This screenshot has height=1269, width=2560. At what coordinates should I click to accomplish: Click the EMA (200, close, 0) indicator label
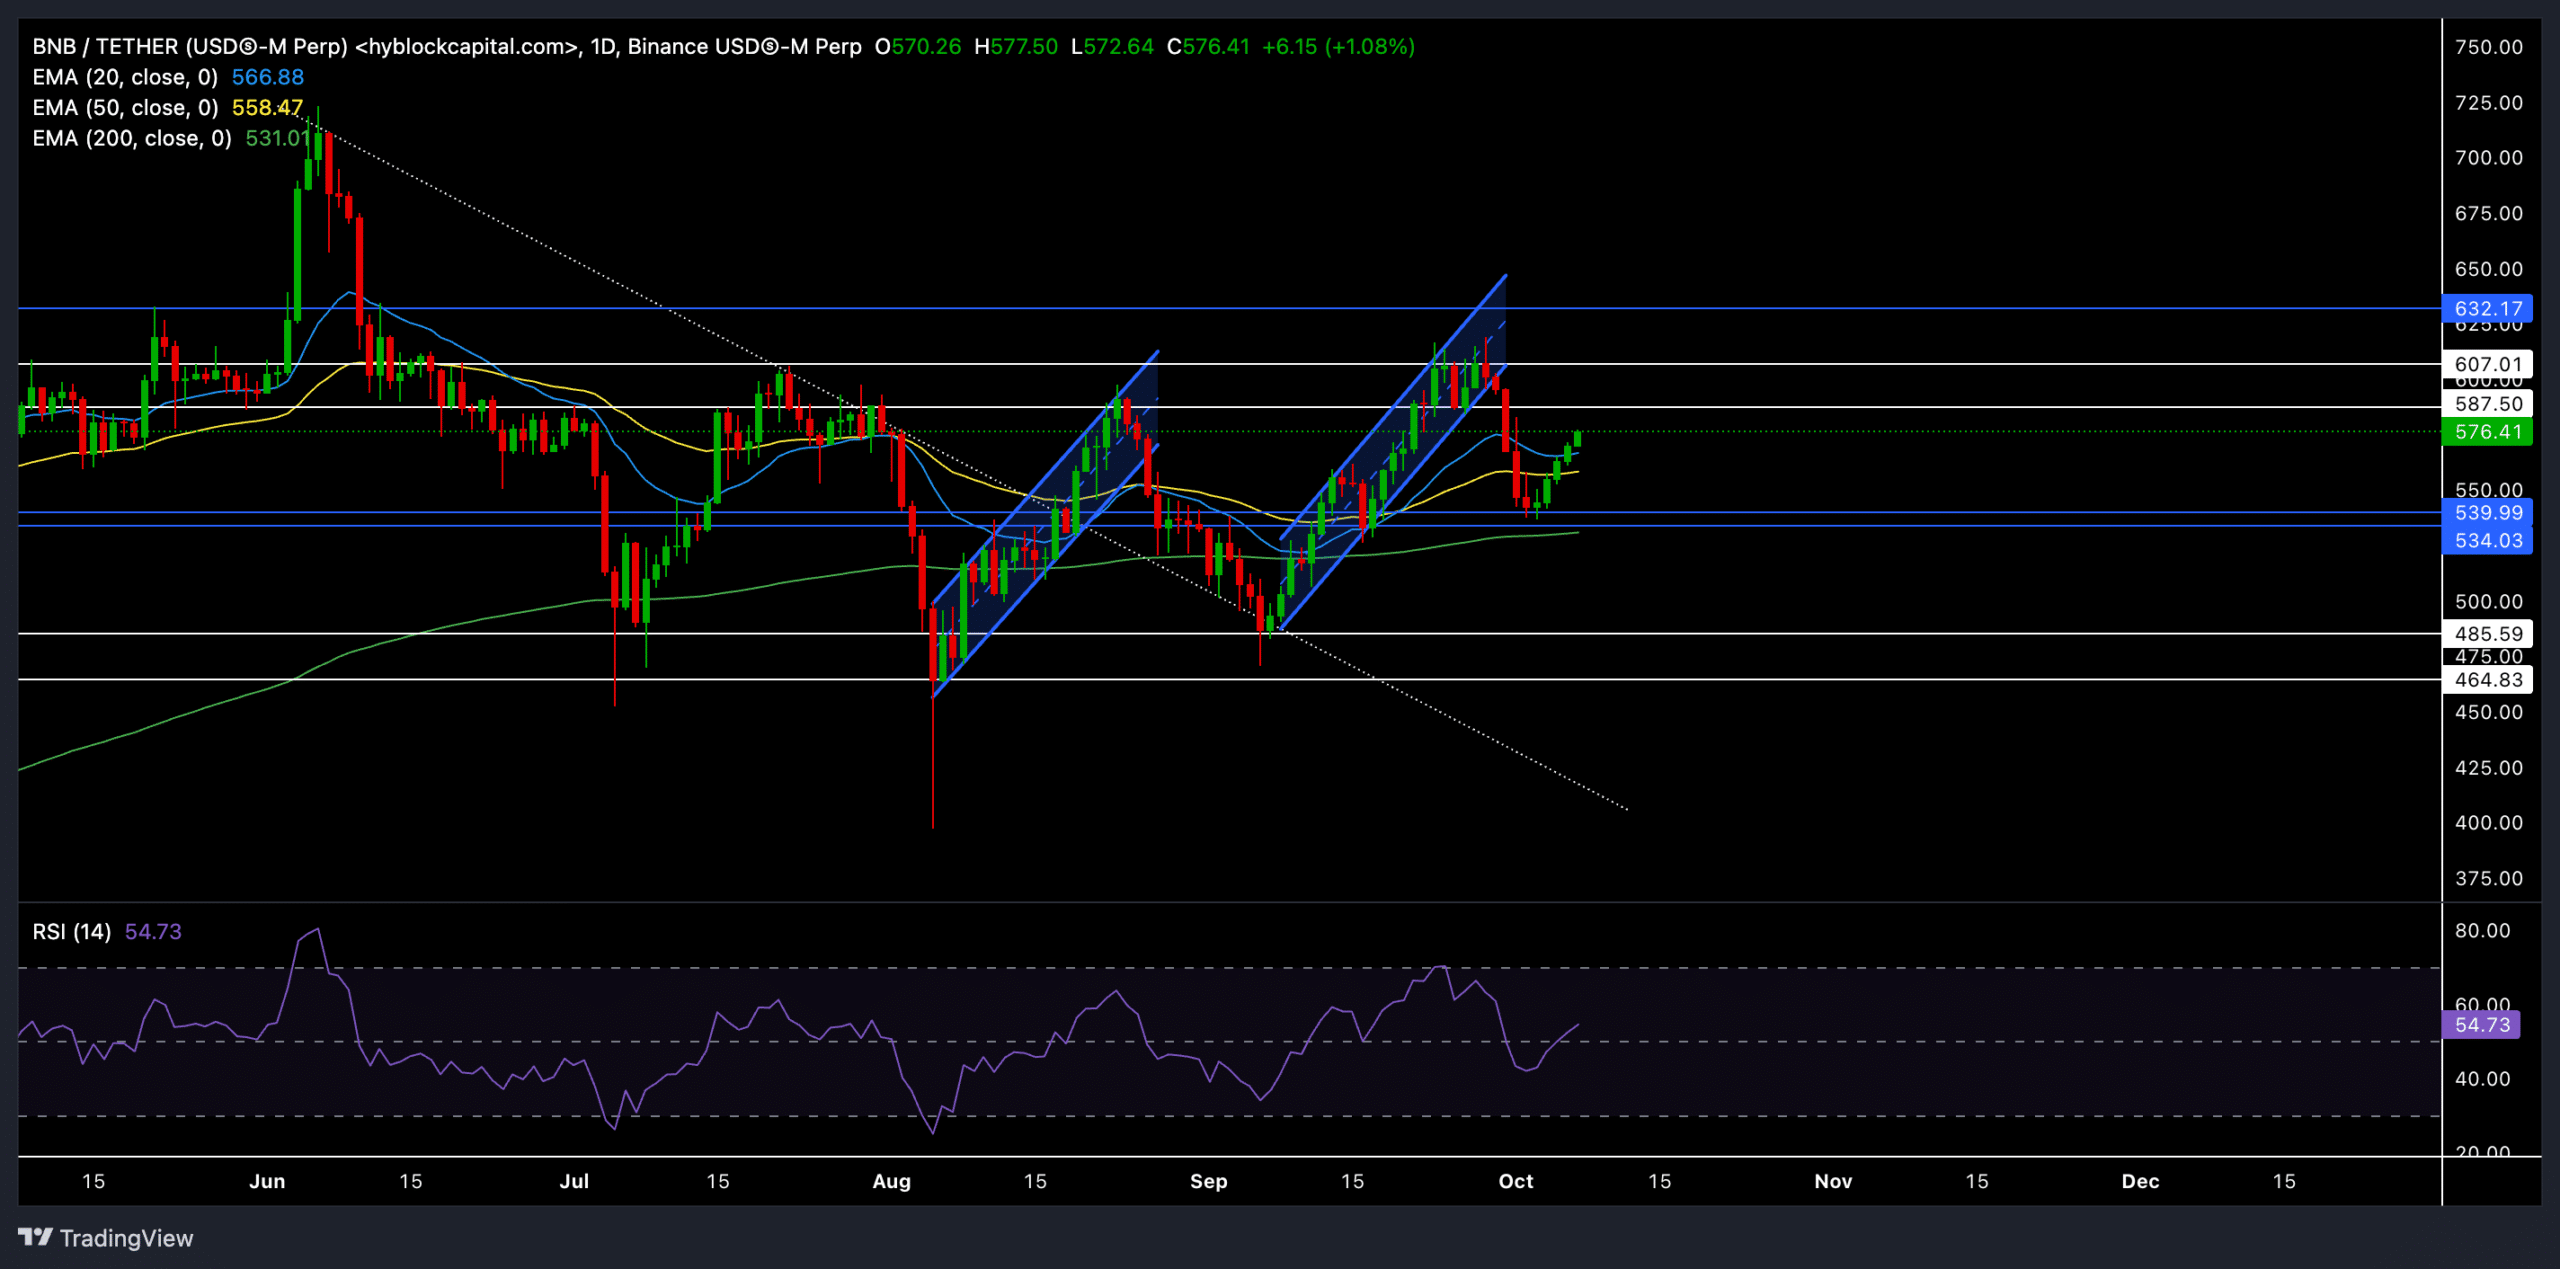132,138
